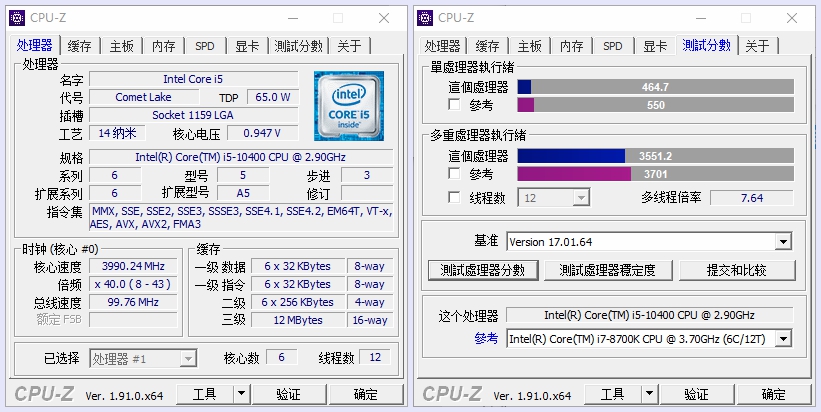Tick the 线程数 checkbox
The image size is (821, 412).
[x=454, y=197]
